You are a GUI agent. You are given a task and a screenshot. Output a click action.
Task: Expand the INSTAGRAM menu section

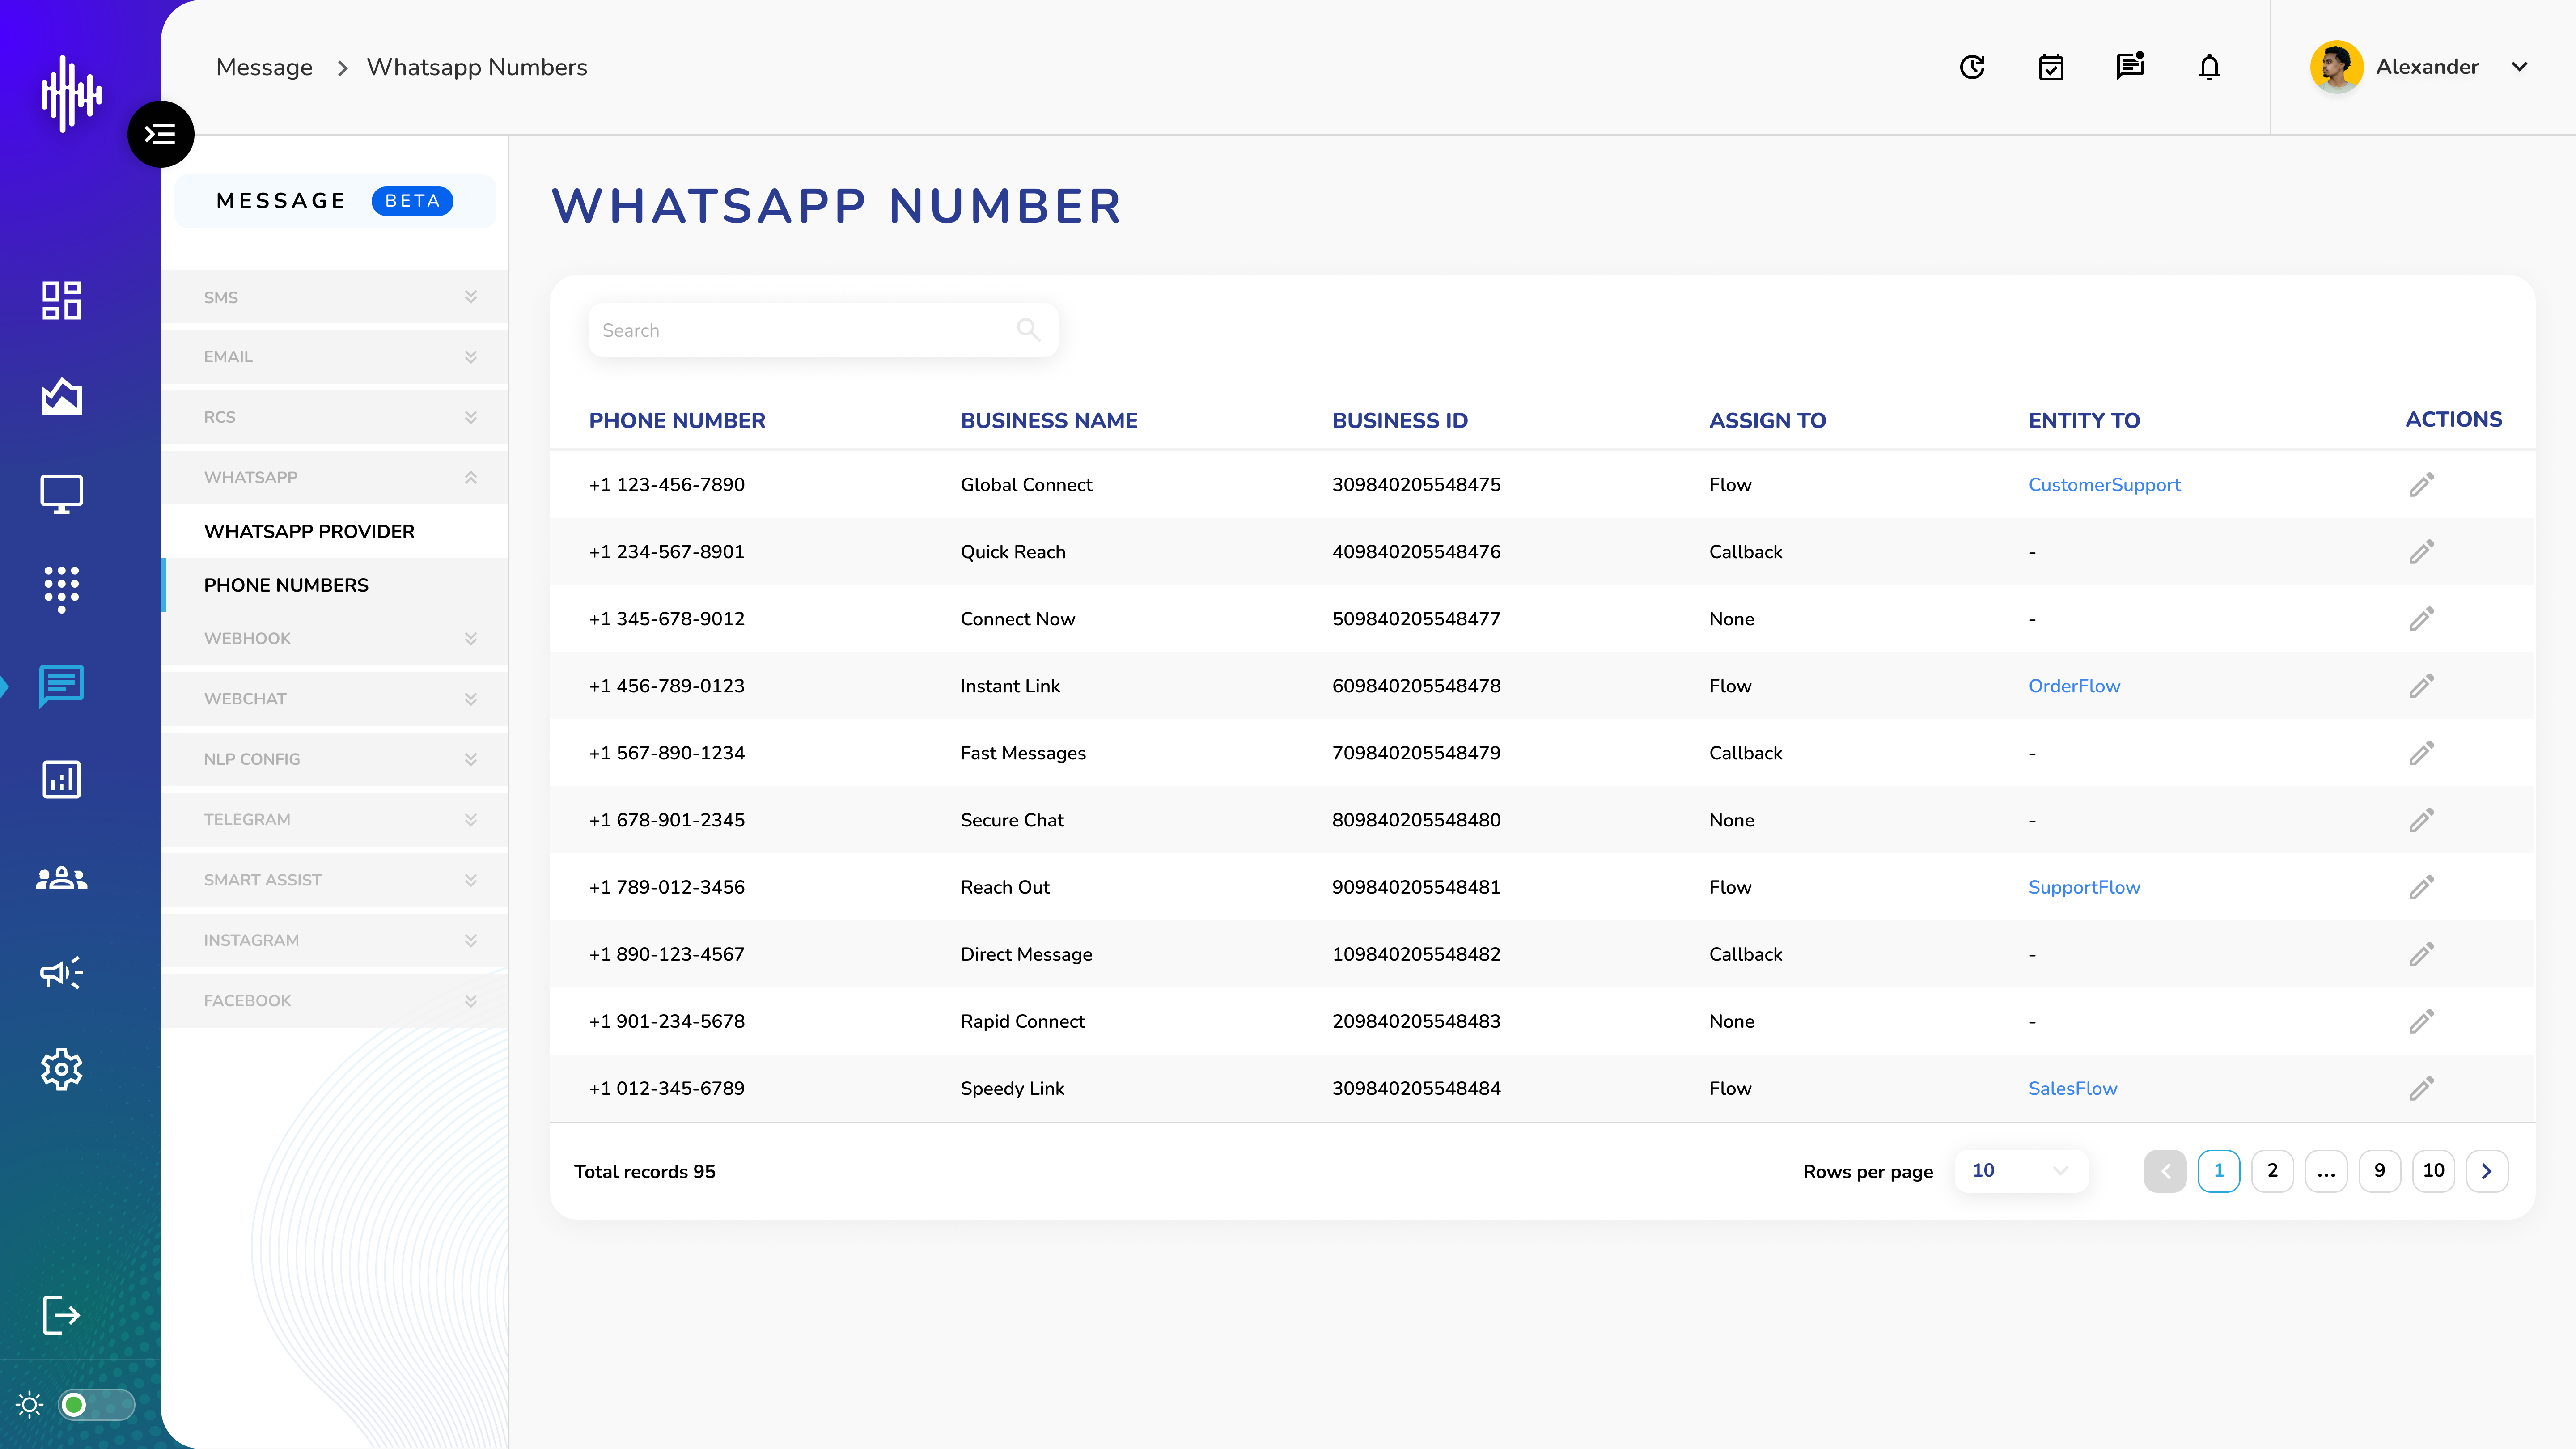335,940
